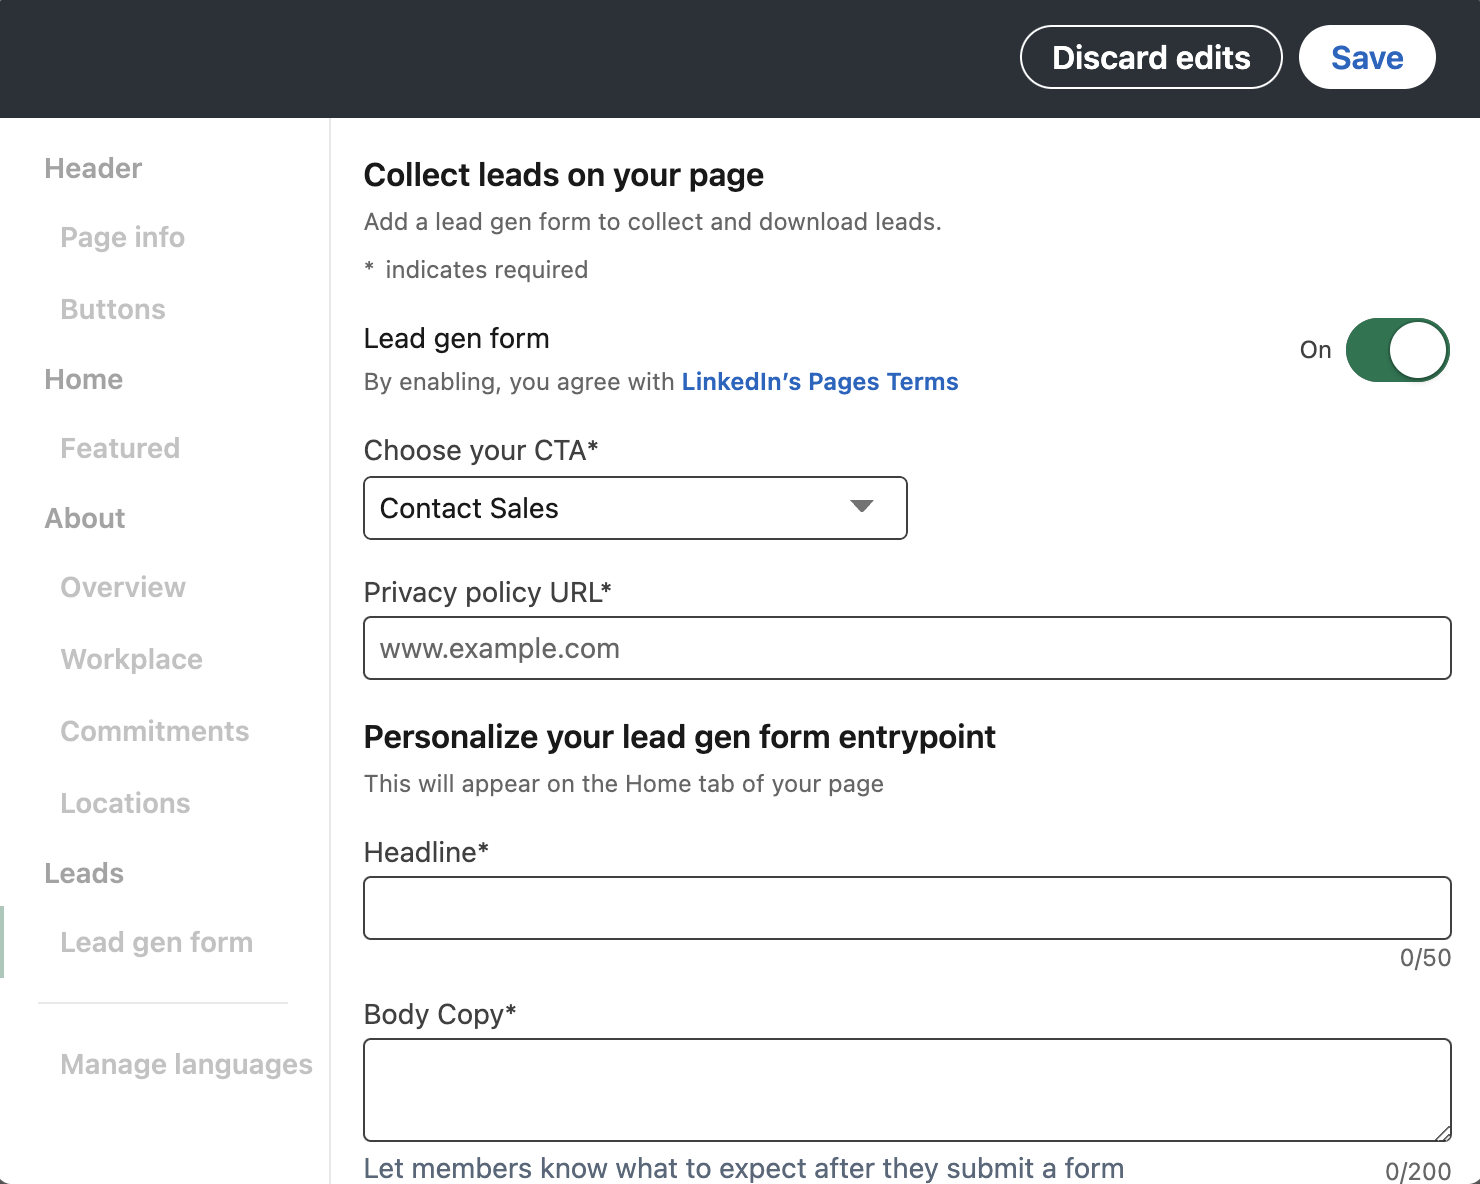
Task: Open LinkedIn's Pages Terms link
Action: (819, 381)
